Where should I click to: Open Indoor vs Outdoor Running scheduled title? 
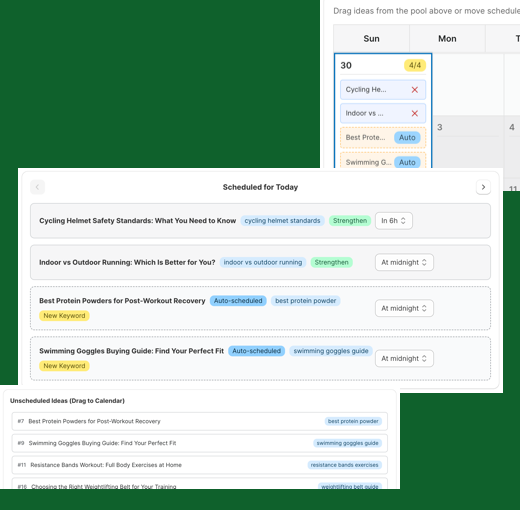pos(127,262)
